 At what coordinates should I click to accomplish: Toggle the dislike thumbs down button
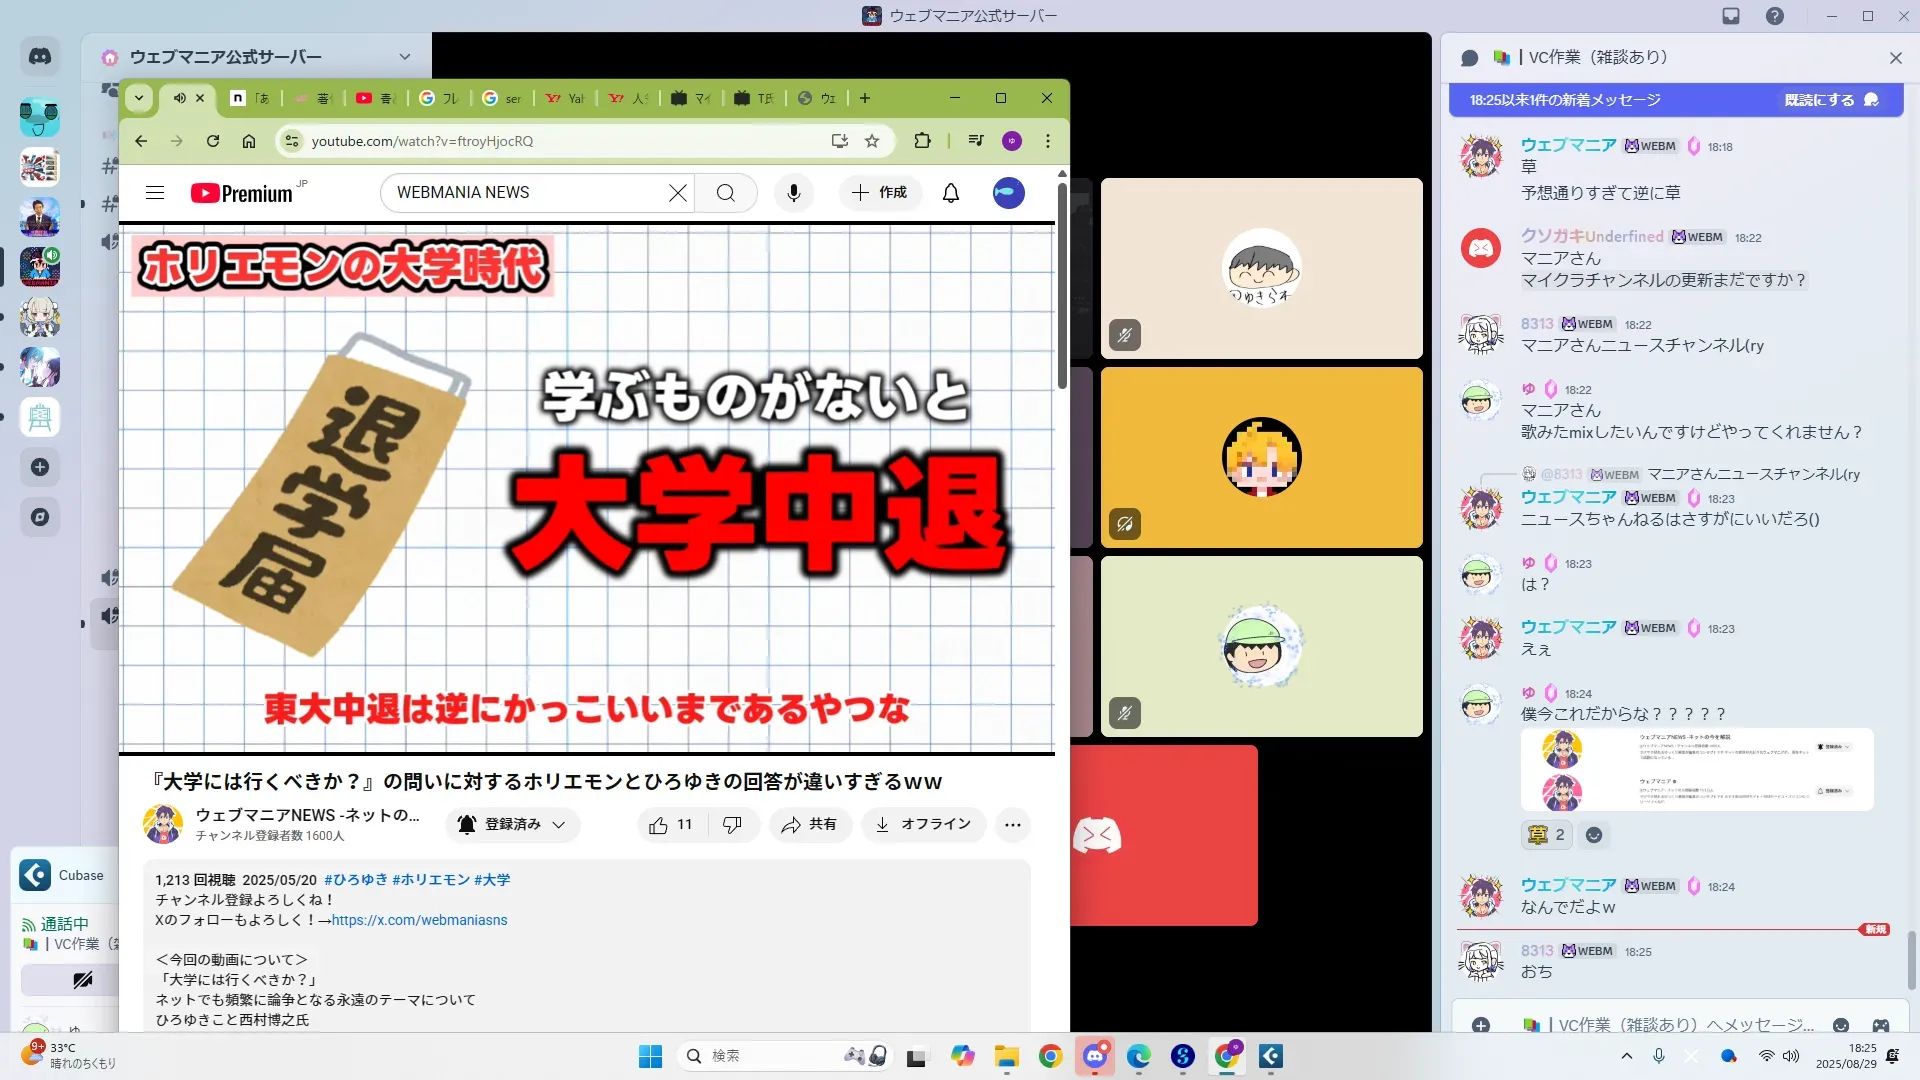(732, 825)
